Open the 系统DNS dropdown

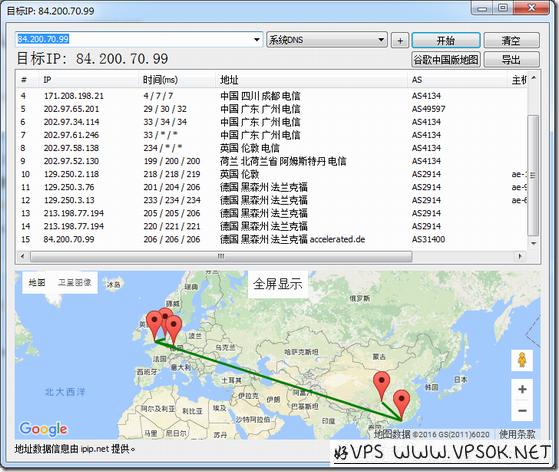point(327,40)
